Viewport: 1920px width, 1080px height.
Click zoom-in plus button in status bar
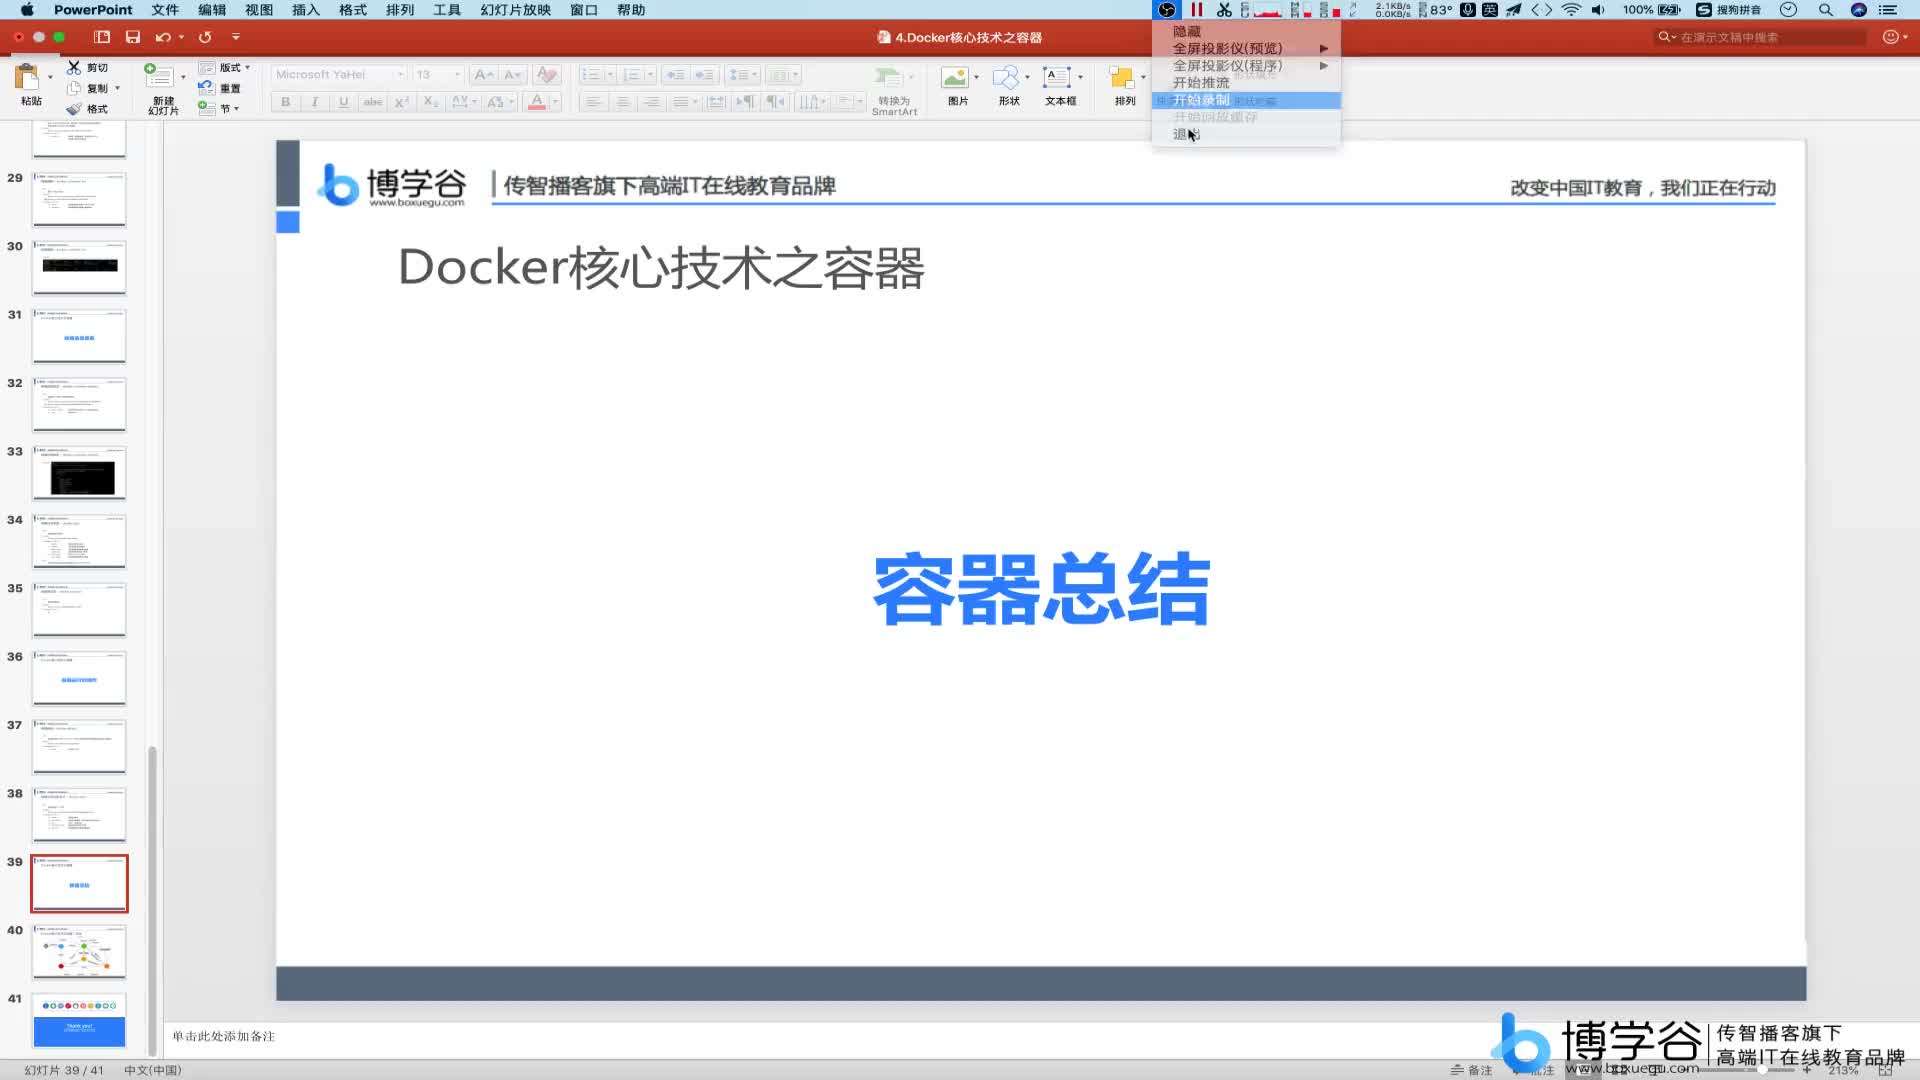[x=1807, y=1070]
